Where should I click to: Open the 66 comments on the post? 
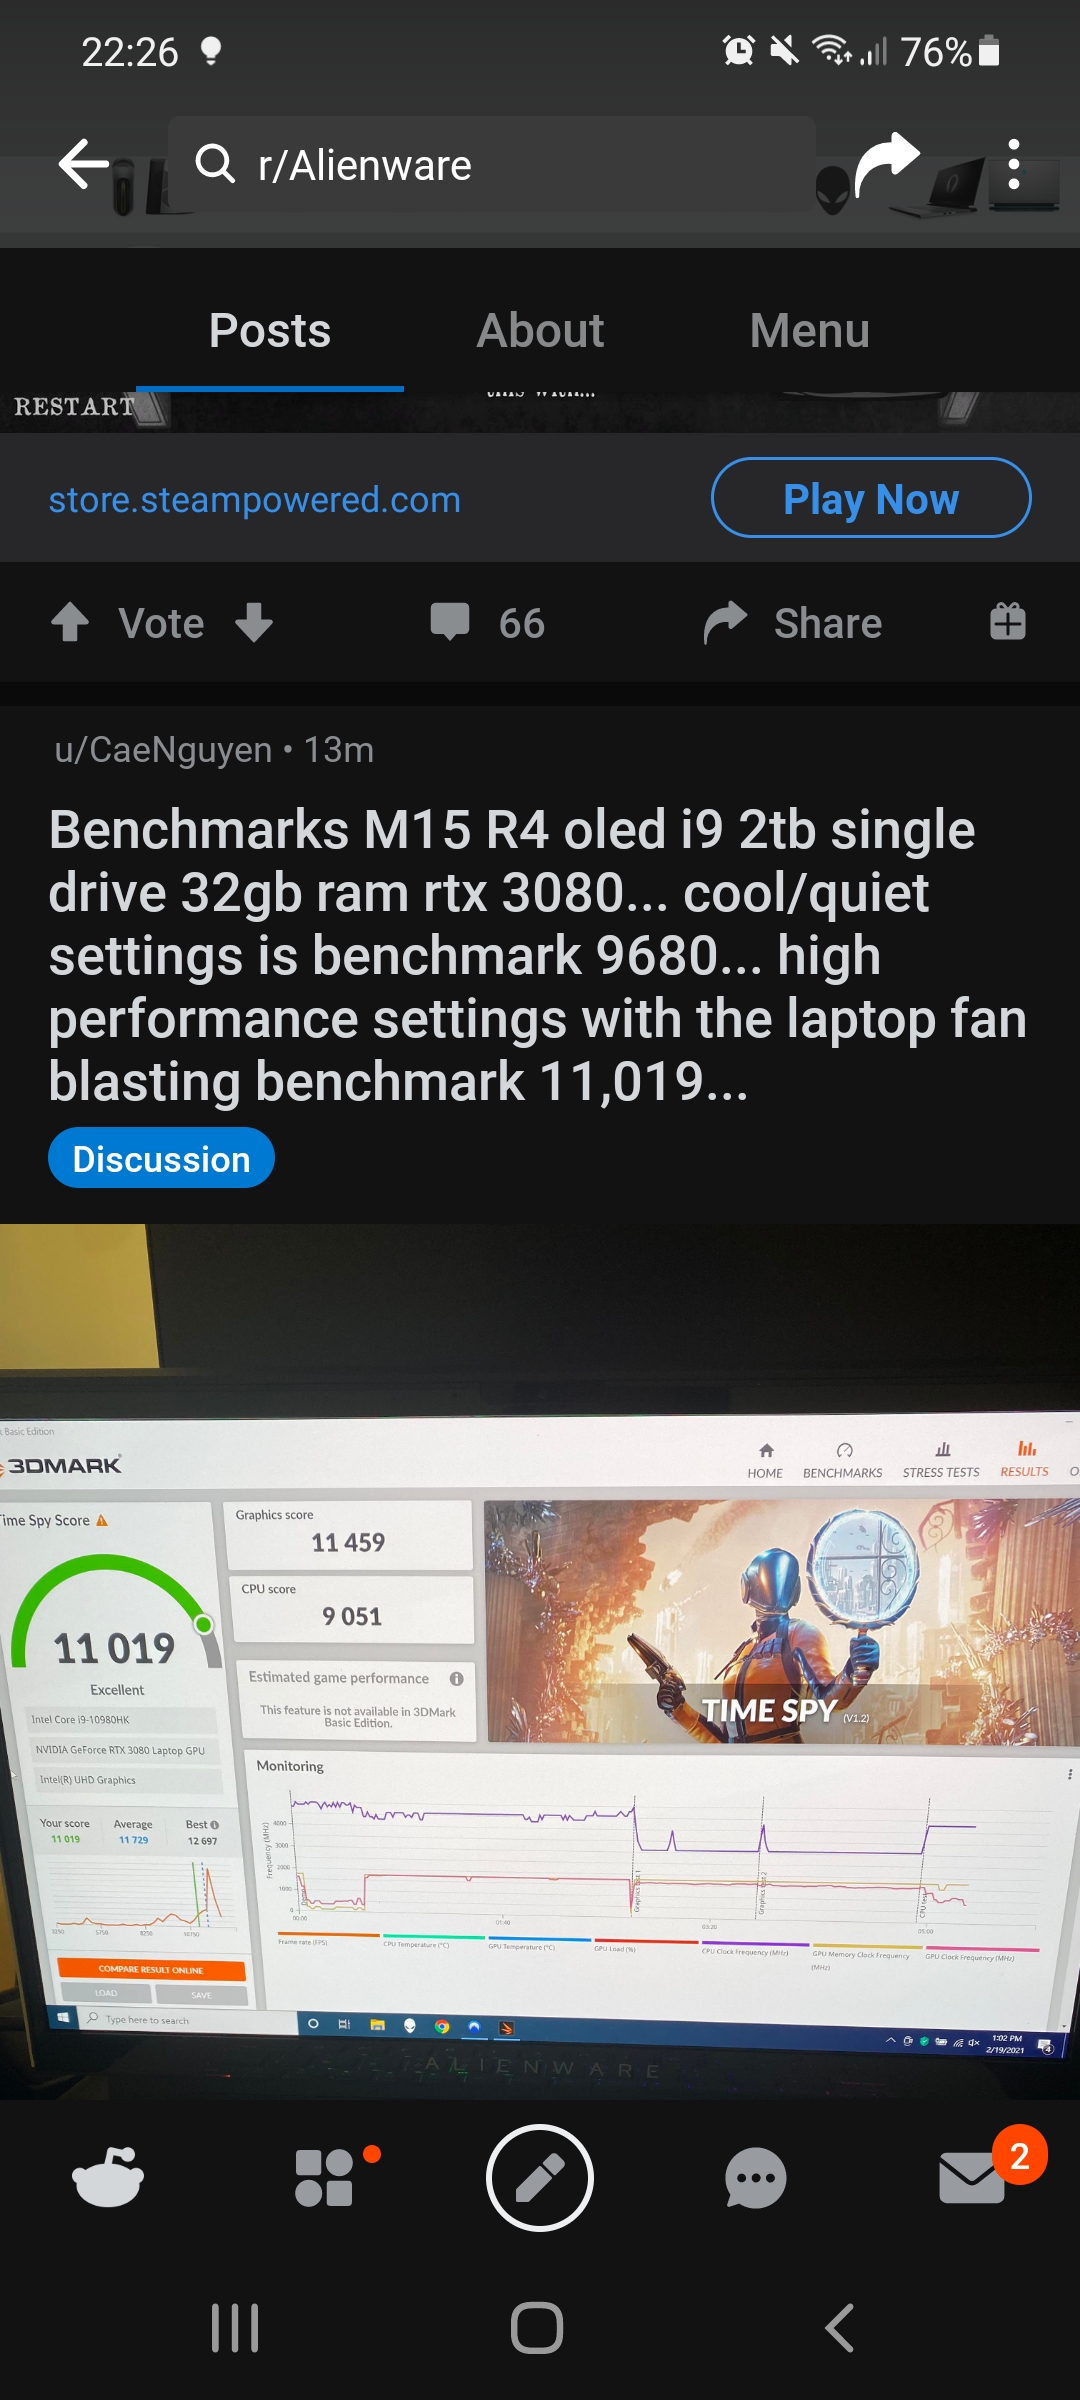coord(488,622)
